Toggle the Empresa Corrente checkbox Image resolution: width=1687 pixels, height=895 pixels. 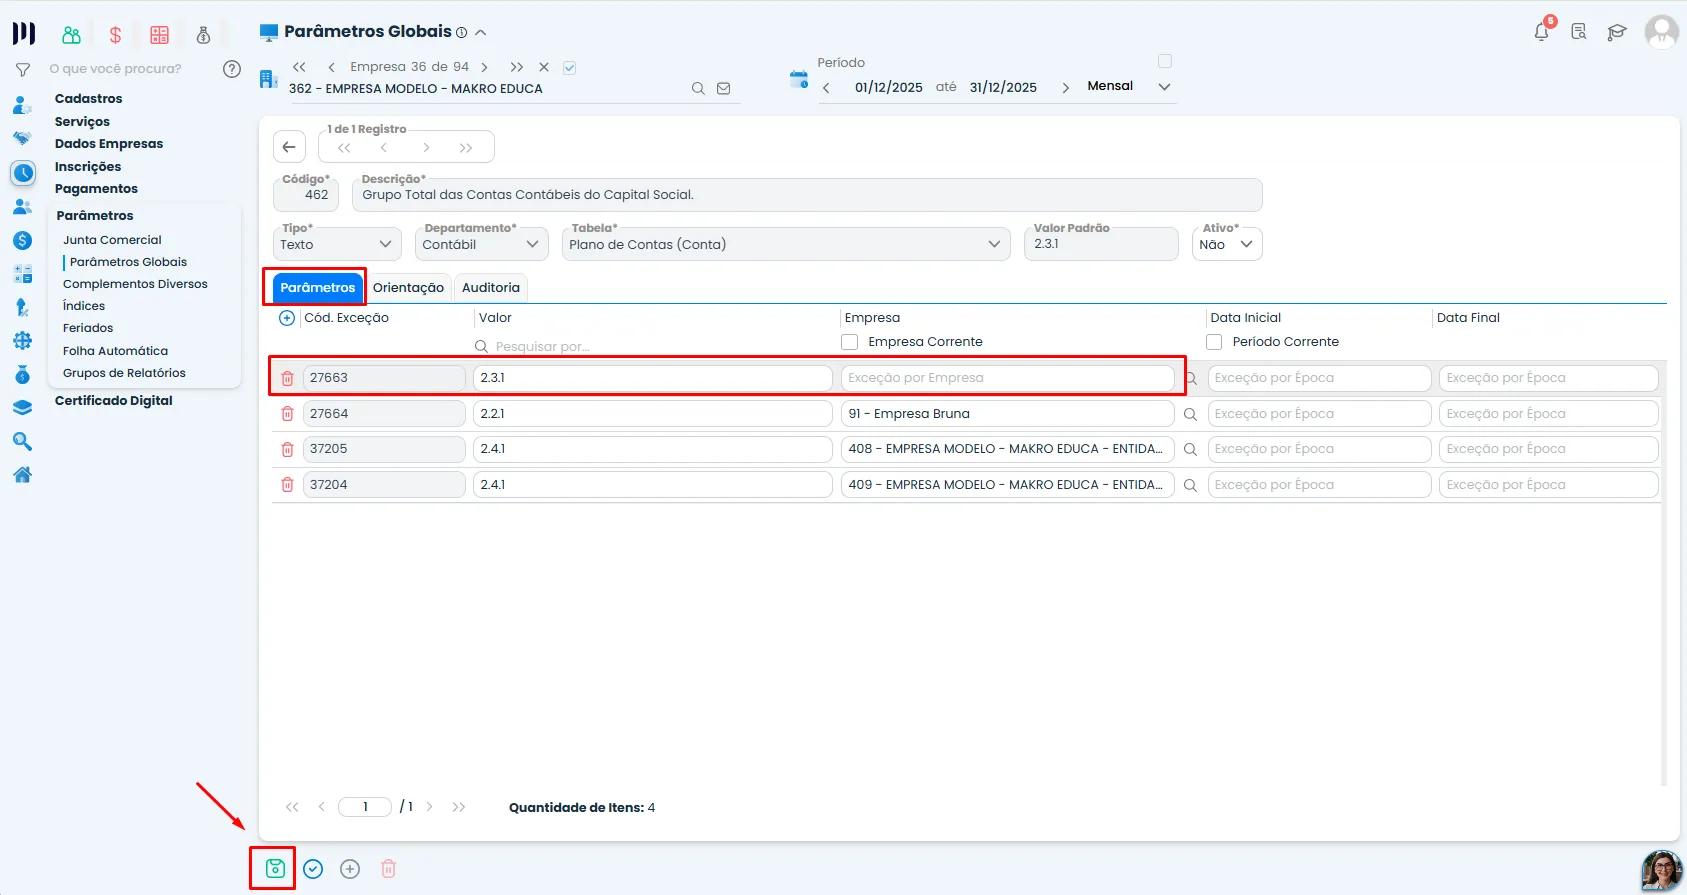850,342
